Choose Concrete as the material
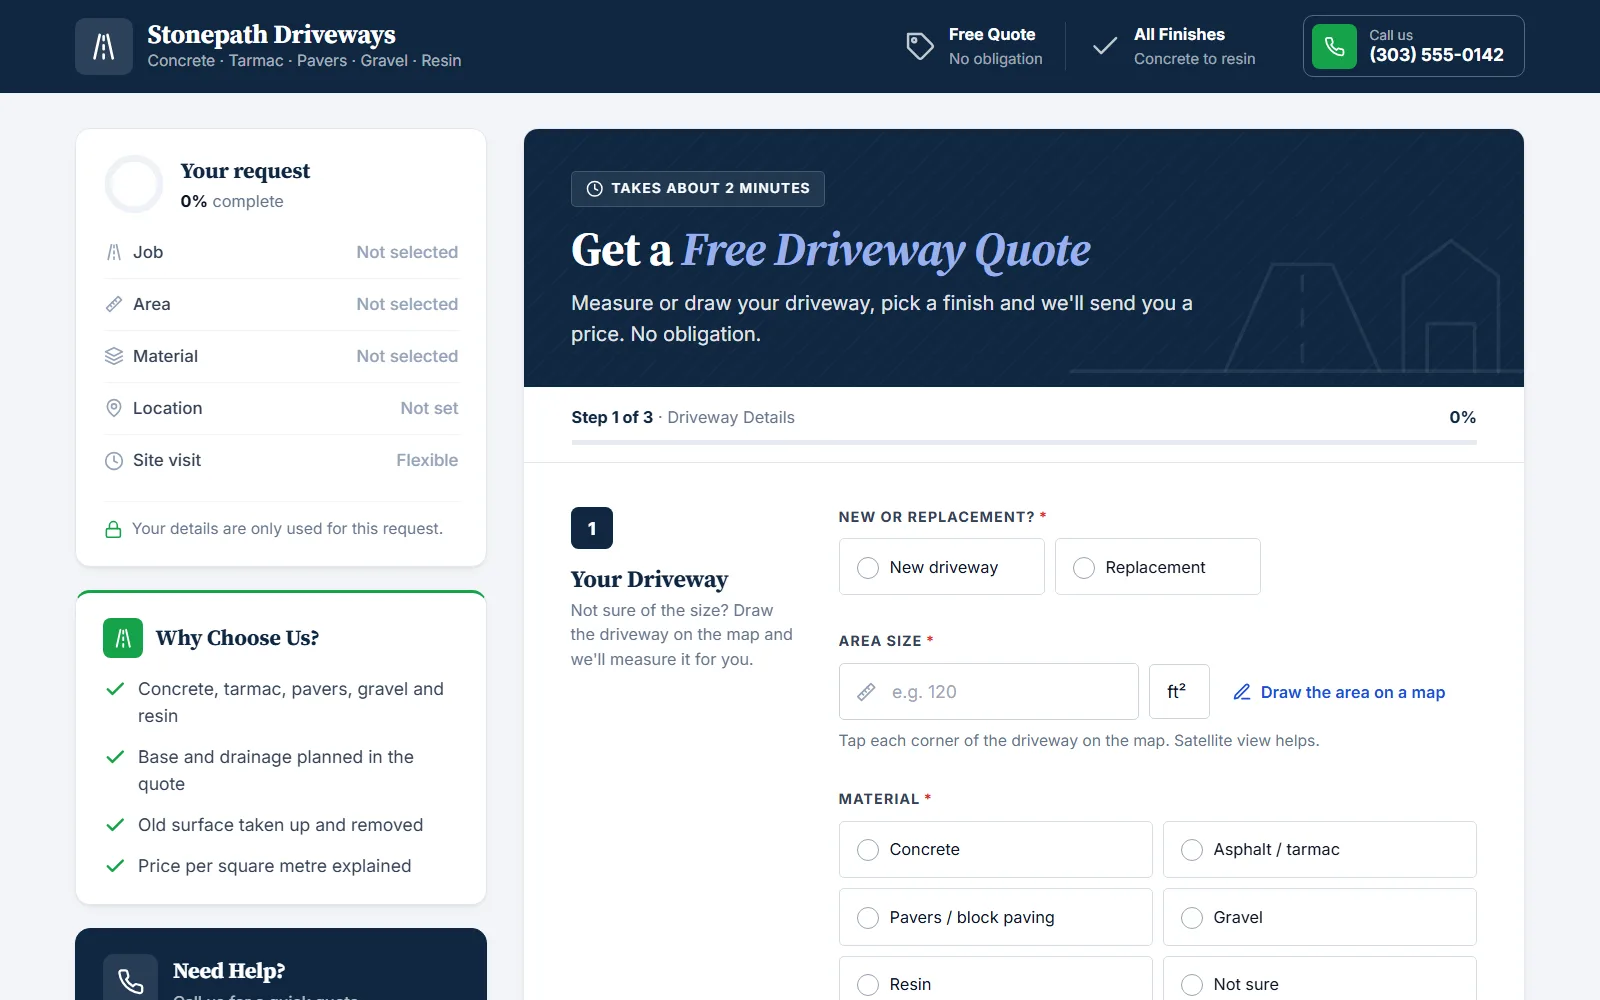Viewport: 1600px width, 1000px height. tap(996, 850)
